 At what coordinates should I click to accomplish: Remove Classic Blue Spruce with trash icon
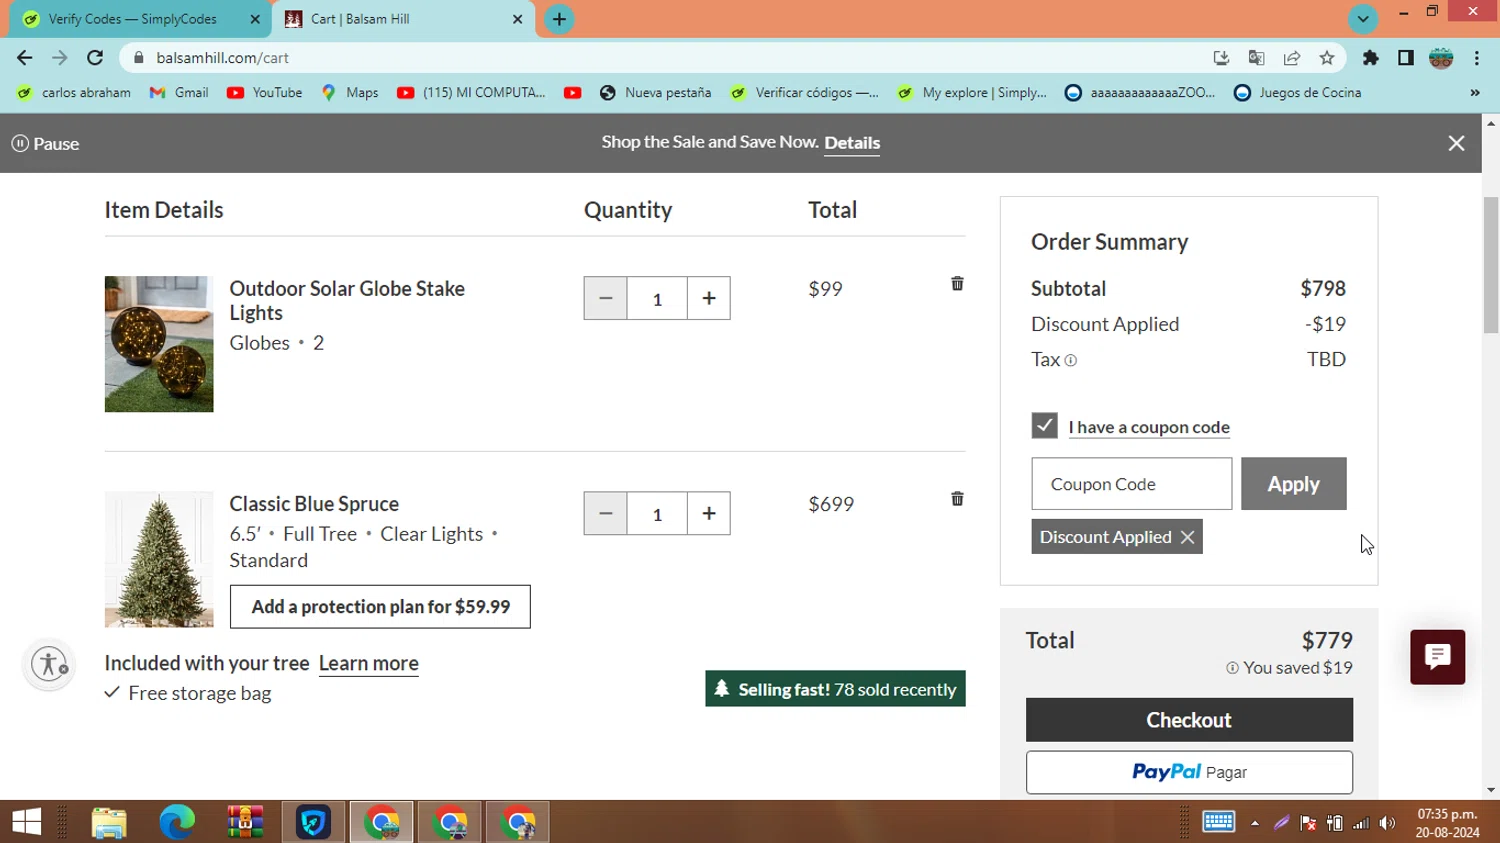(x=957, y=499)
